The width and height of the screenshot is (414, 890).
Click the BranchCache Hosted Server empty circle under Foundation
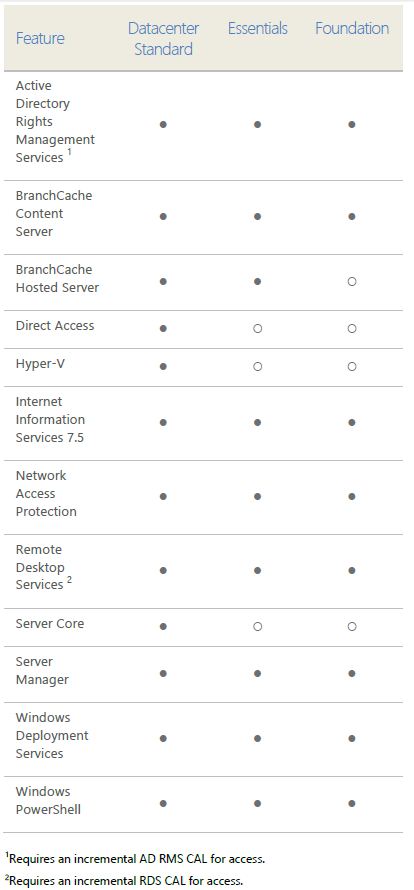point(352,282)
